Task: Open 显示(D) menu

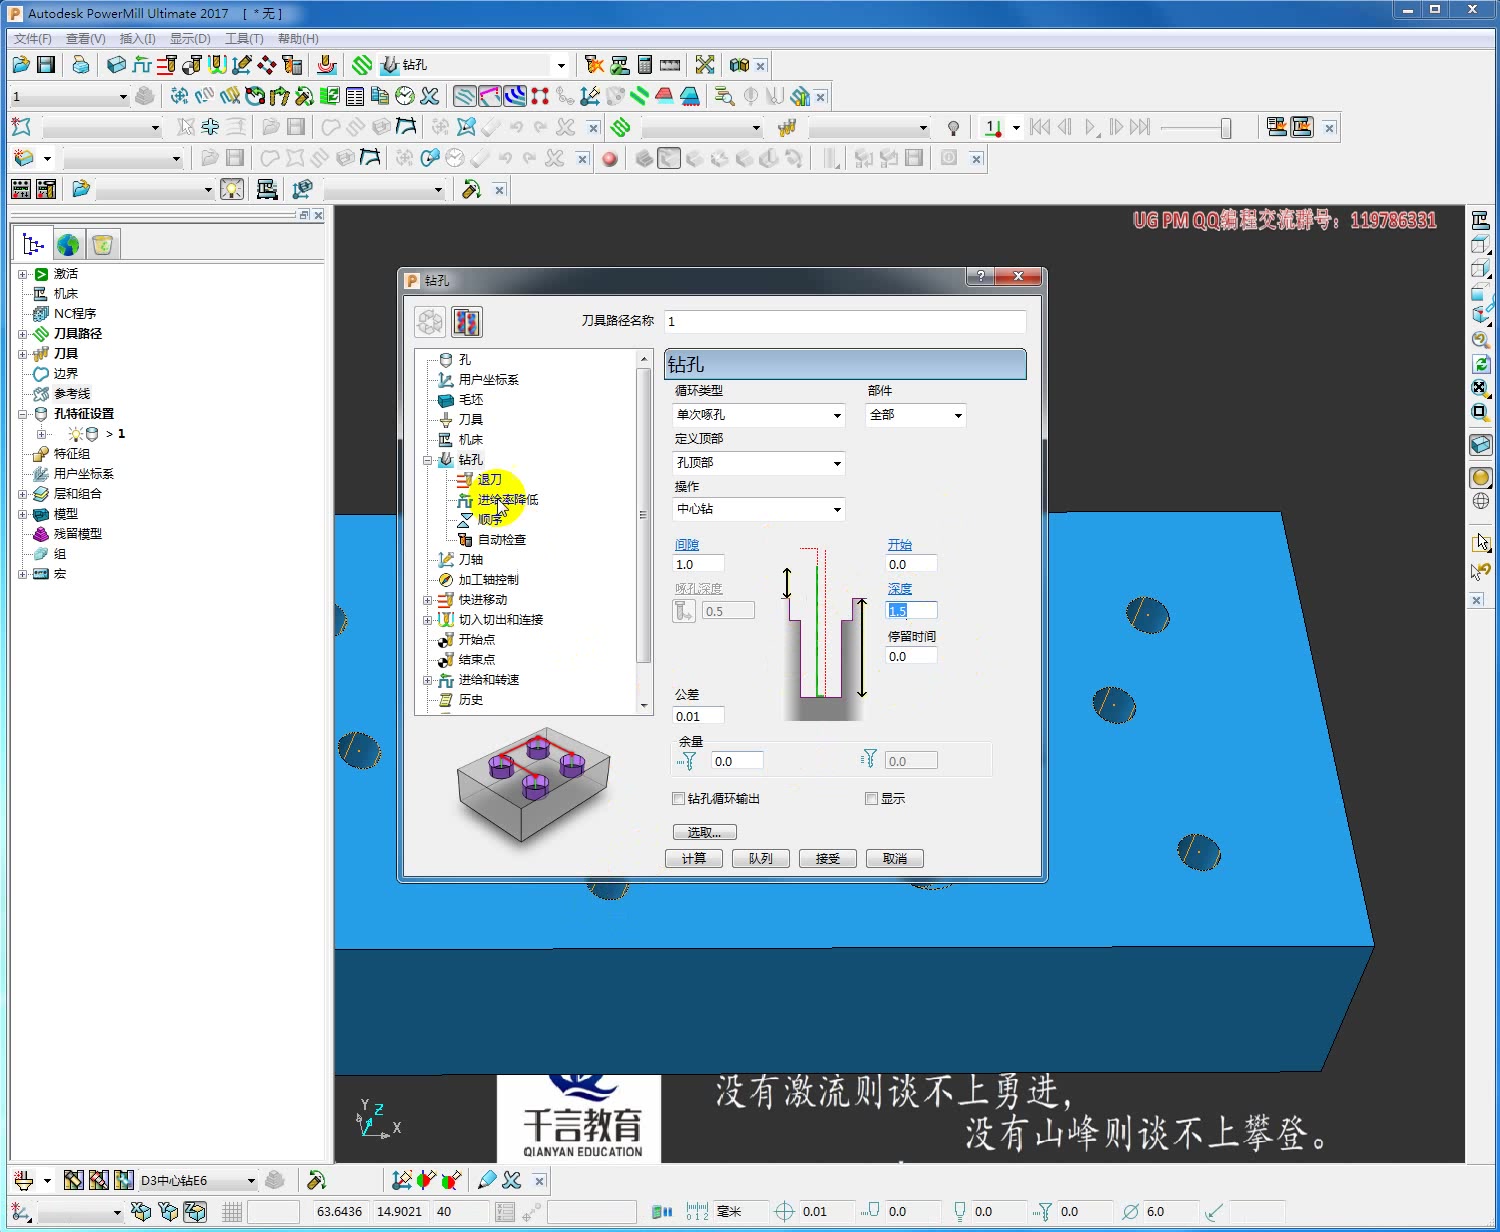Action: tap(190, 38)
